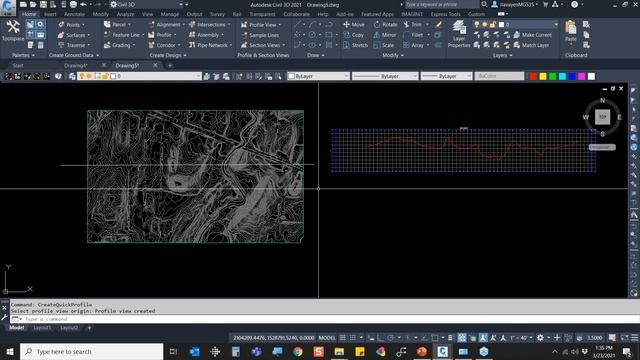The width and height of the screenshot is (640, 360).
Task: Open the Express Tools ribbon tab
Action: click(445, 14)
